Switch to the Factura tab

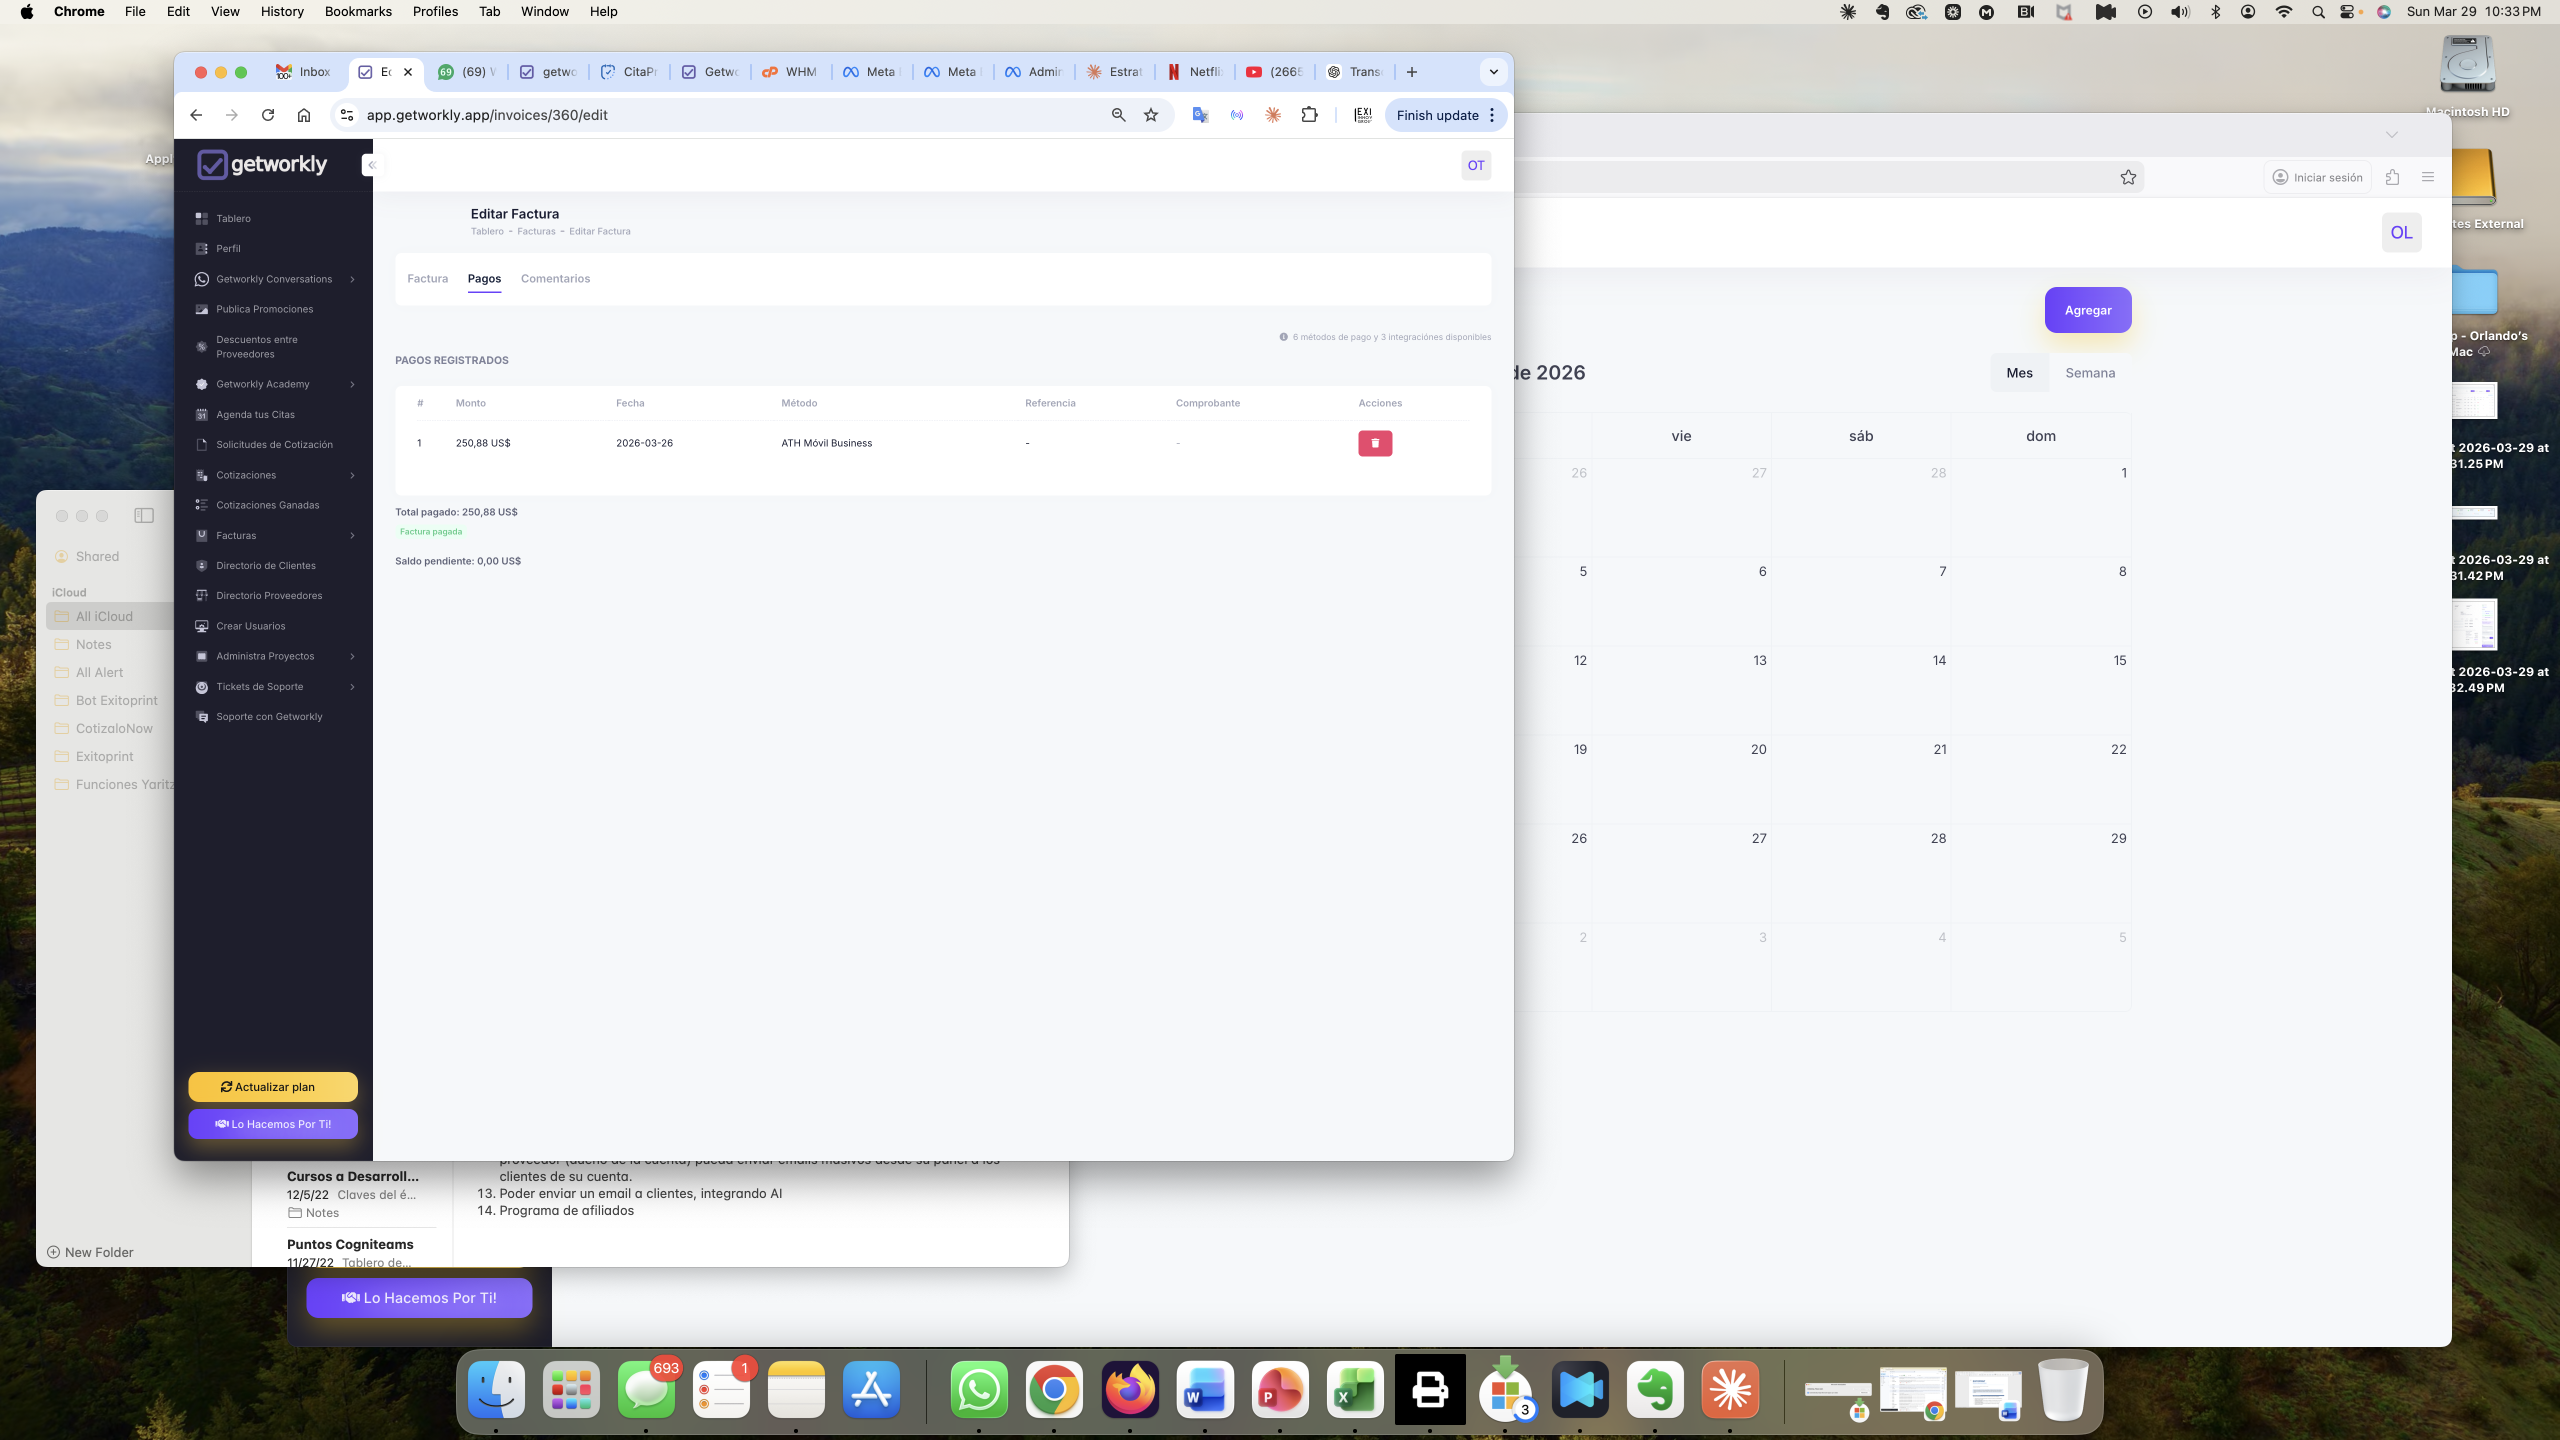pos(427,278)
